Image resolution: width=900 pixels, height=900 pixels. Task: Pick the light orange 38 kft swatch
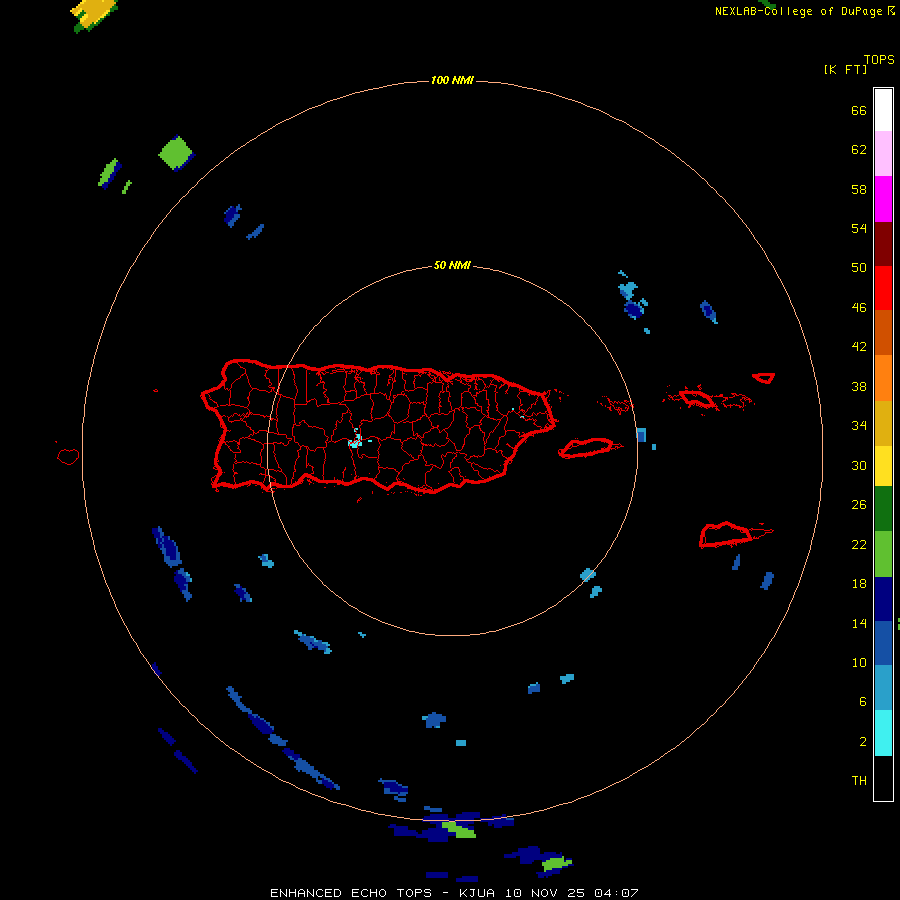(883, 378)
